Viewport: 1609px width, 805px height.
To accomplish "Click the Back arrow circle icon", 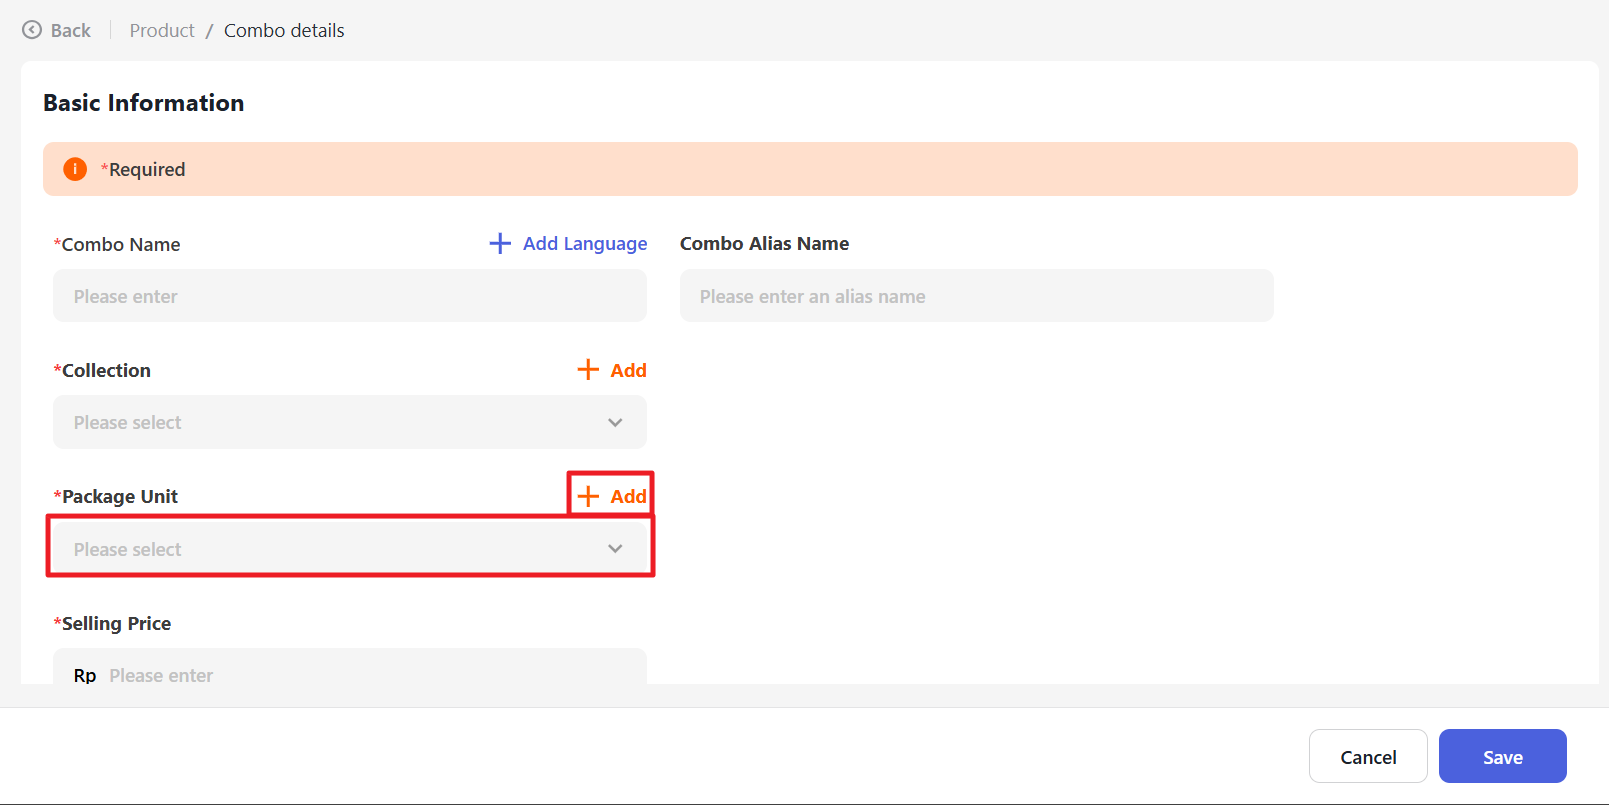I will [32, 30].
